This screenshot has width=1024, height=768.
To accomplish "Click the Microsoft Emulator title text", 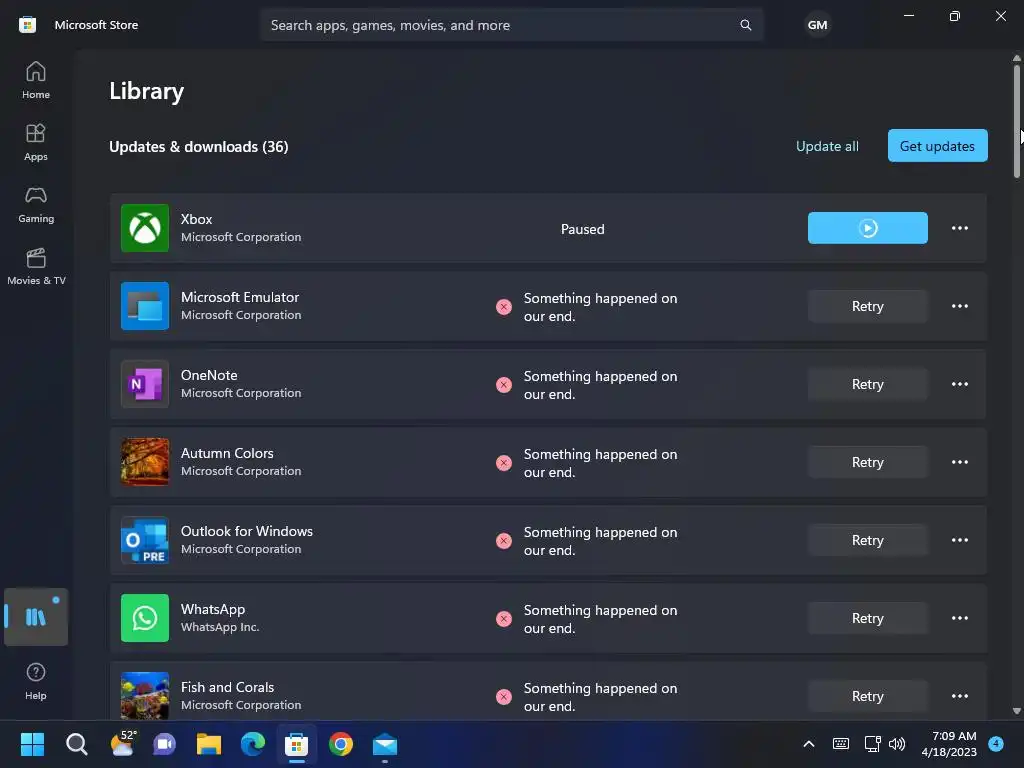I will 240,297.
